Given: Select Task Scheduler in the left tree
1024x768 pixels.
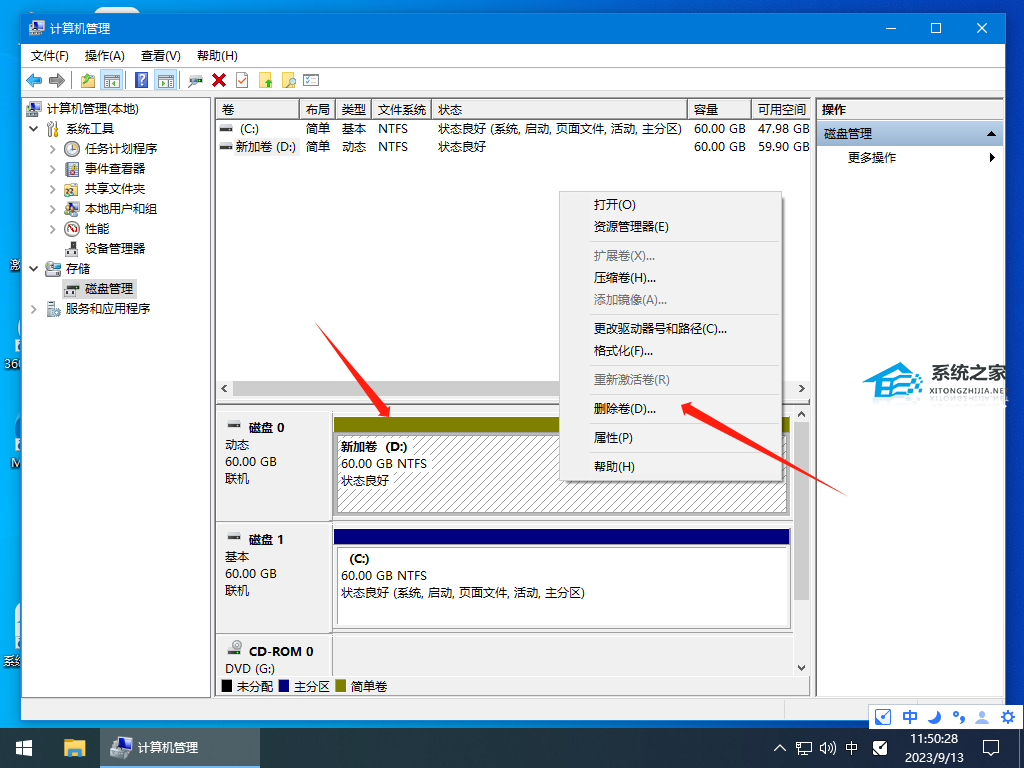Looking at the screenshot, I should [x=120, y=148].
